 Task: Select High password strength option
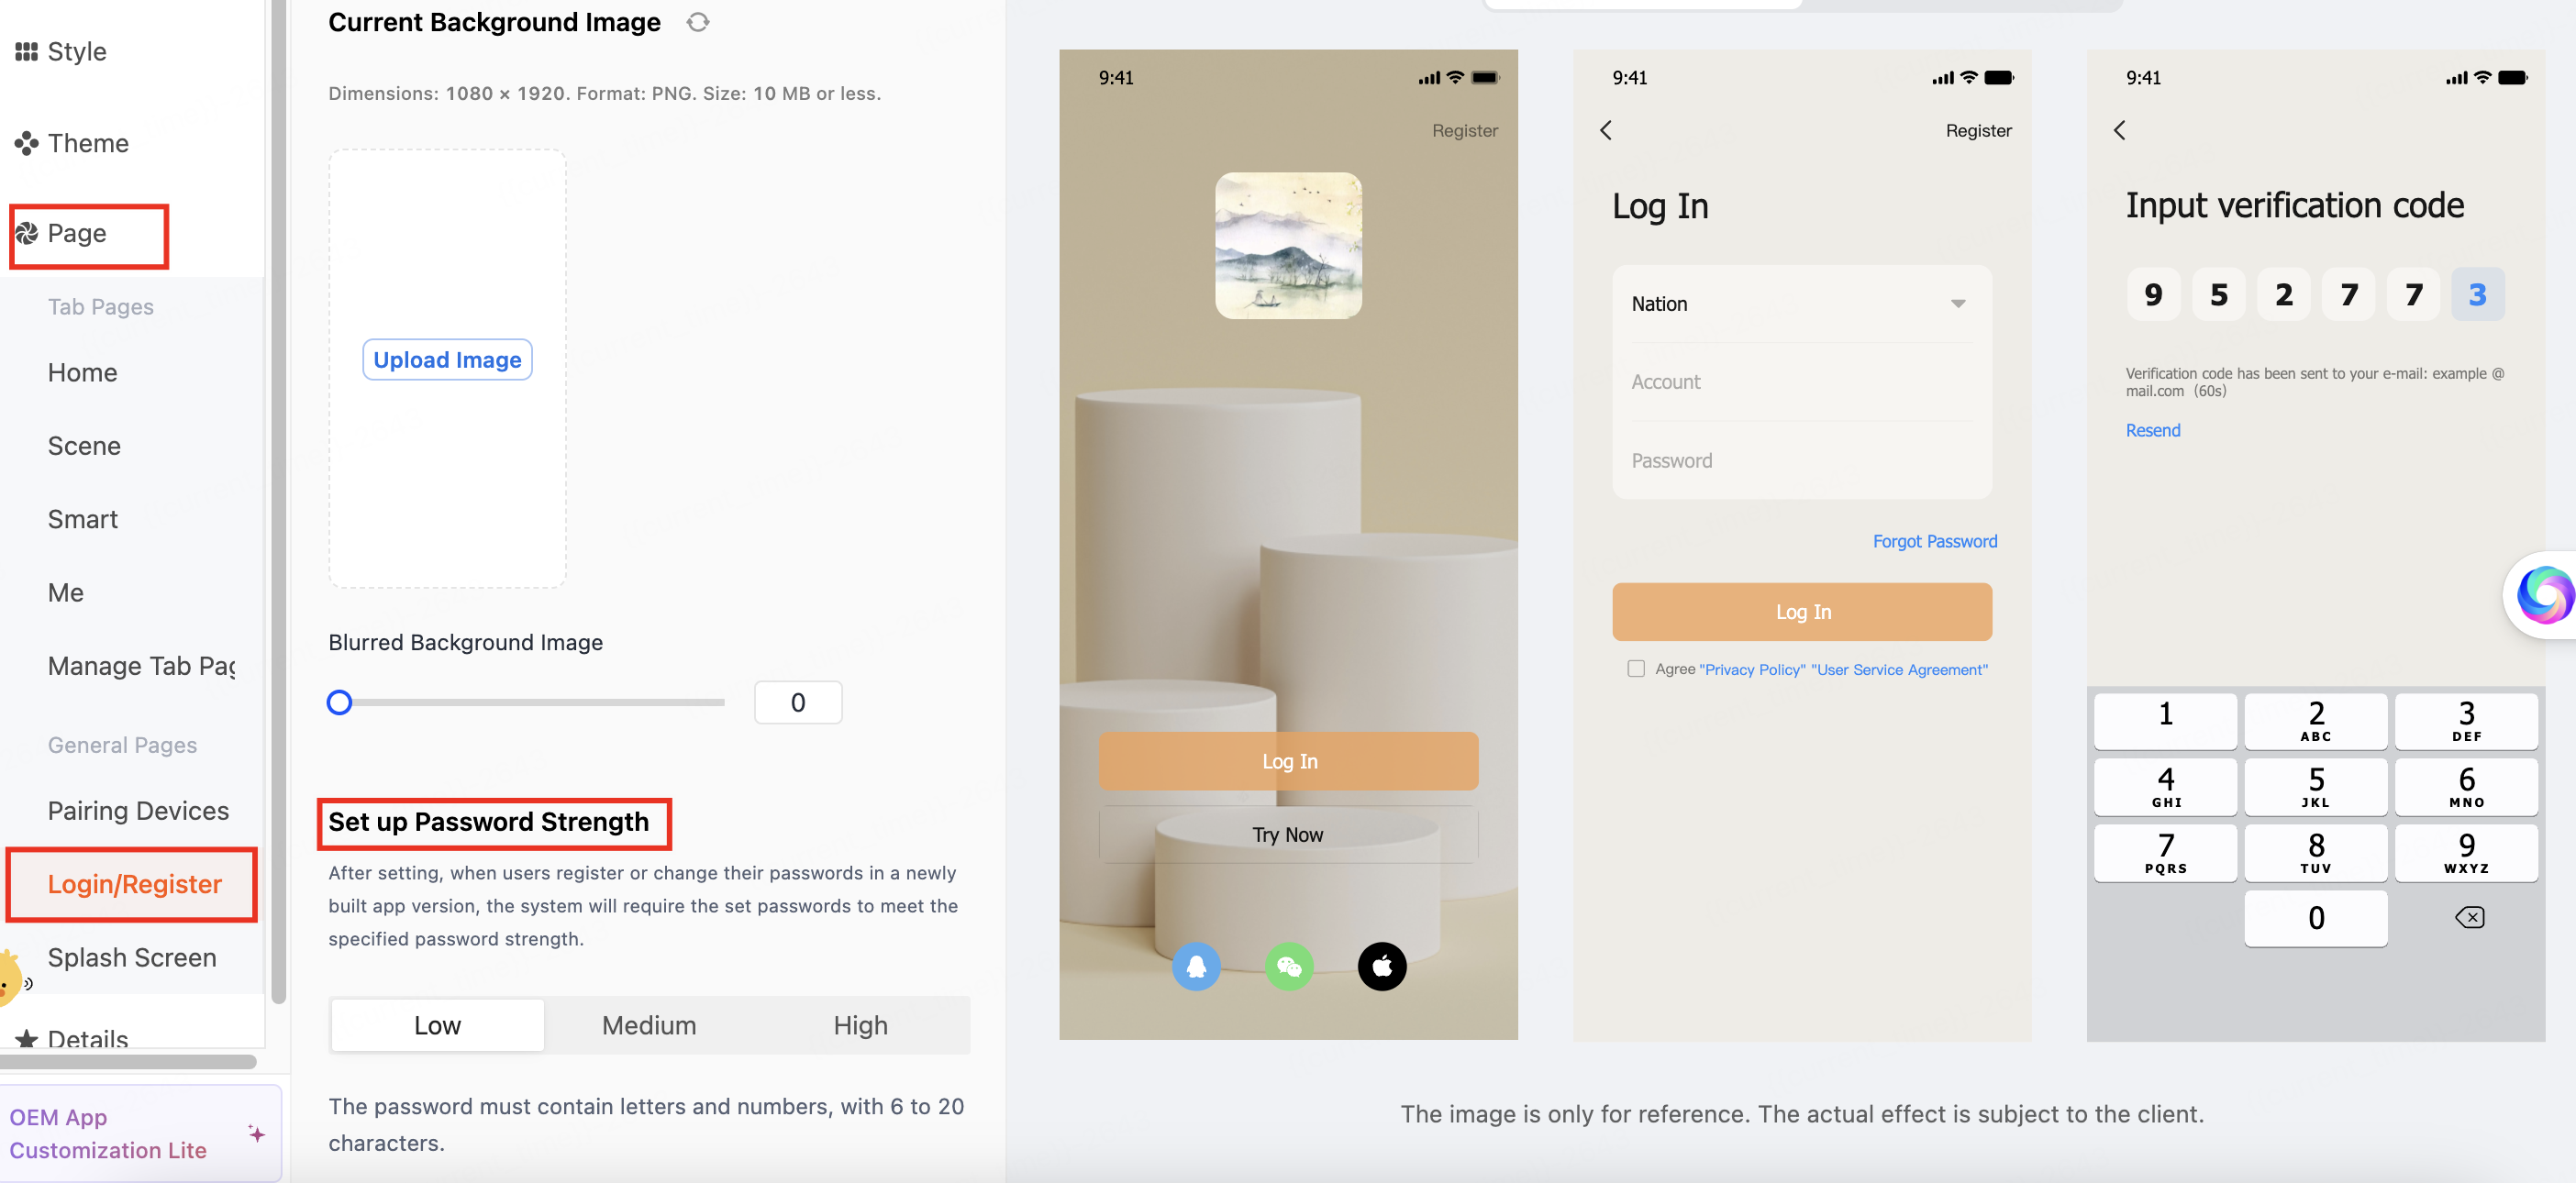(861, 1023)
